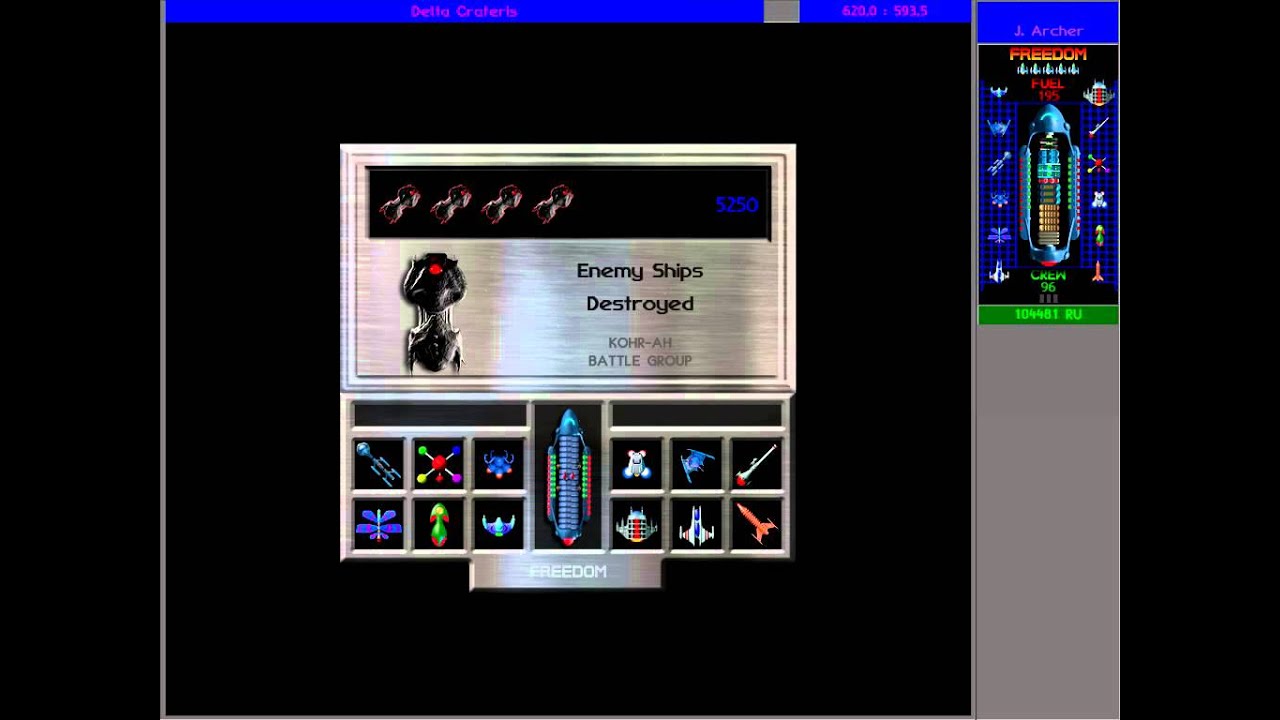This screenshot has height=720, width=1280.
Task: Select the white striped fighter in fleet grid
Action: (x=697, y=524)
